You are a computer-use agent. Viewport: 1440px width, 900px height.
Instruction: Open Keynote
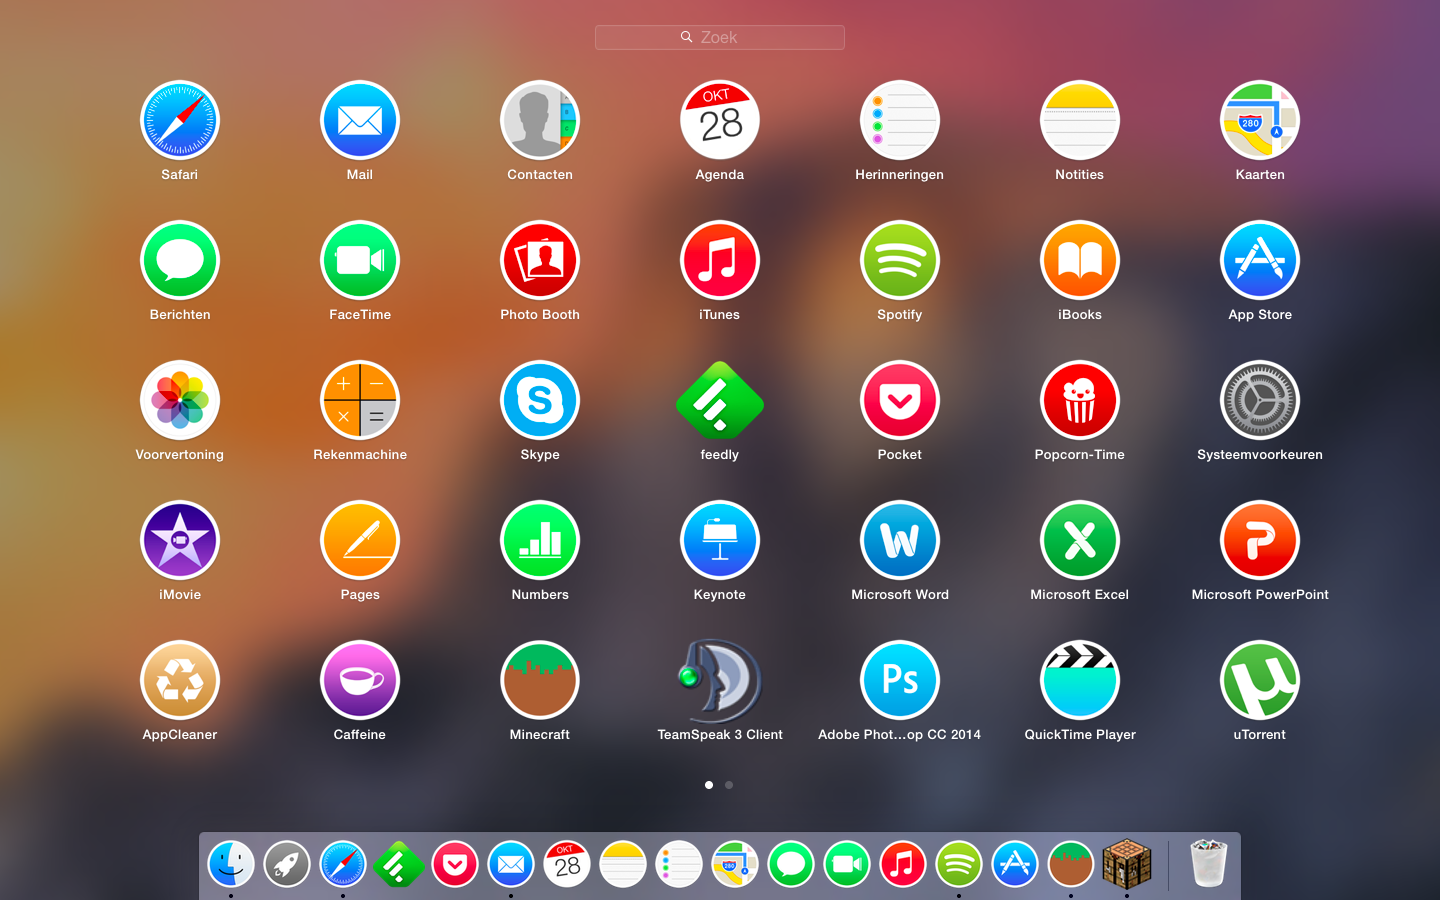(x=720, y=540)
